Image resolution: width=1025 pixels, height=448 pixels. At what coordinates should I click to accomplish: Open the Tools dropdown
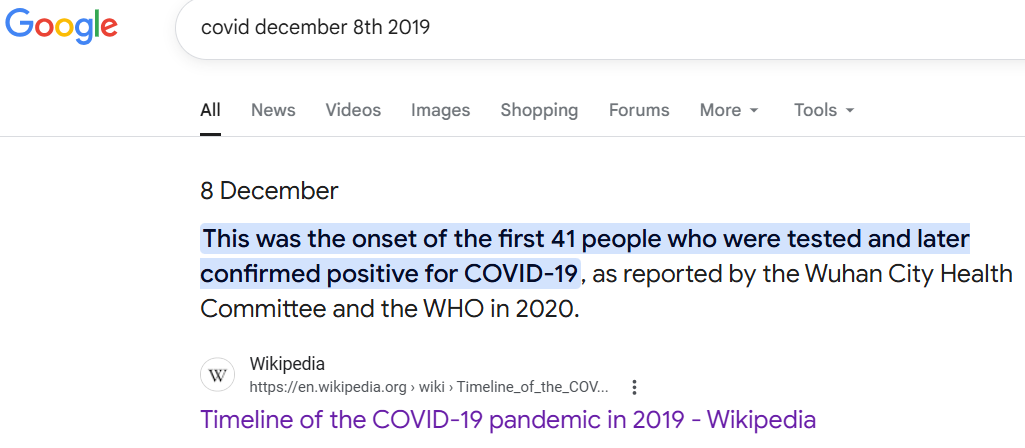[824, 110]
